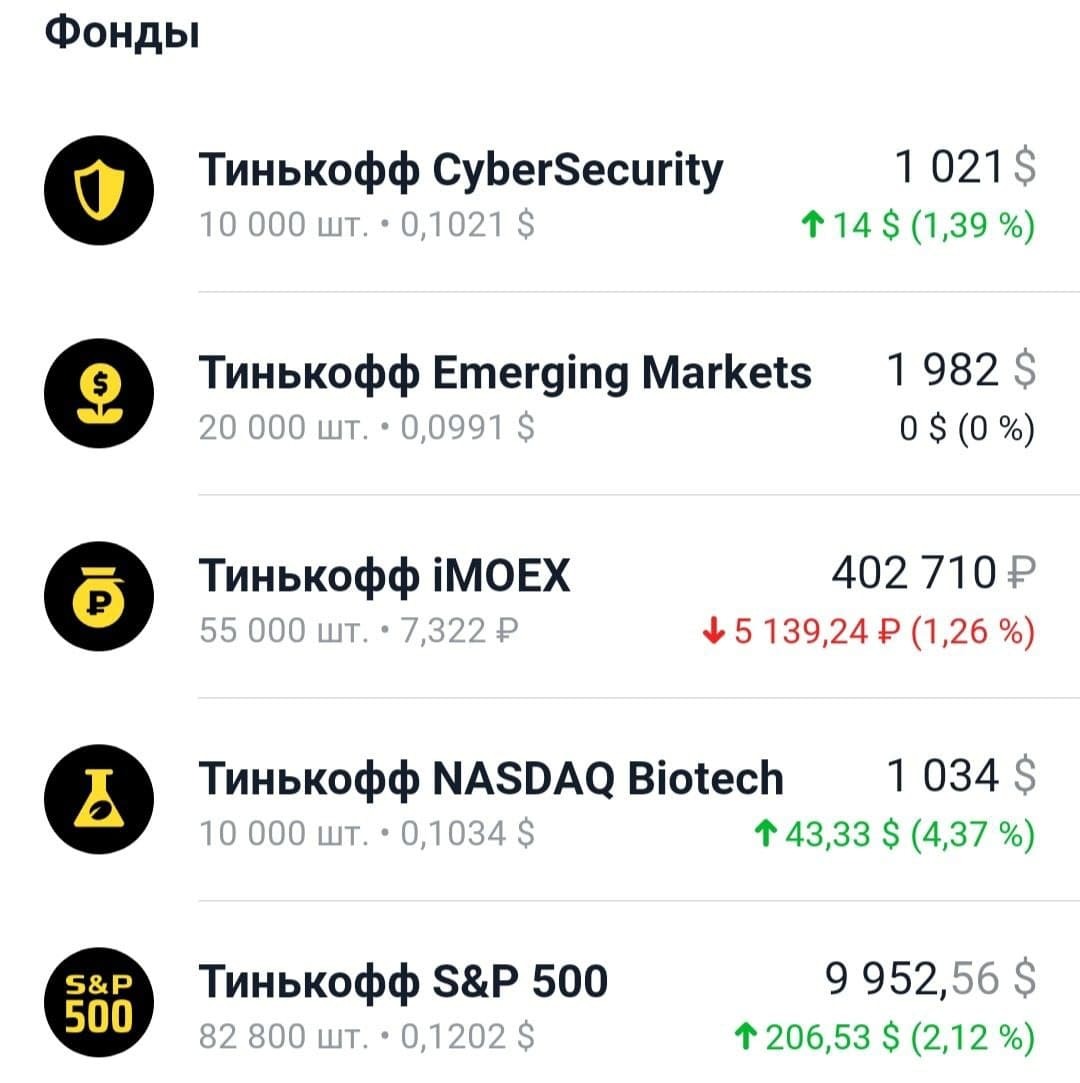Viewport: 1080px width, 1083px height.
Task: Tap the 0 $ (0 %) change label
Action: 967,428
